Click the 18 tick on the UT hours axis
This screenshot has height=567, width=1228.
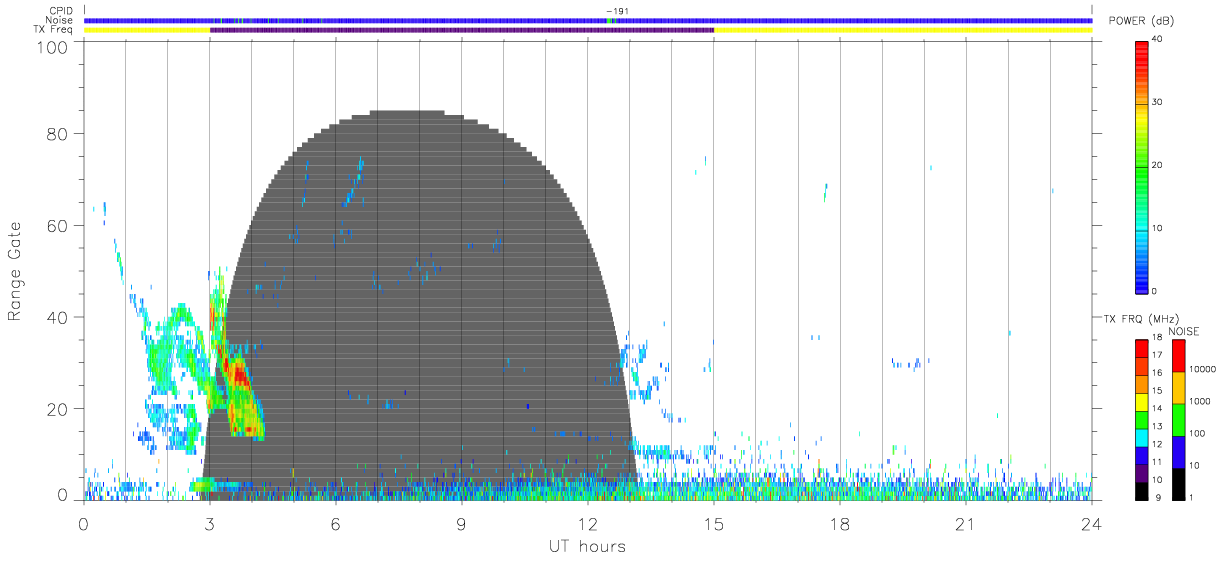tap(839, 524)
